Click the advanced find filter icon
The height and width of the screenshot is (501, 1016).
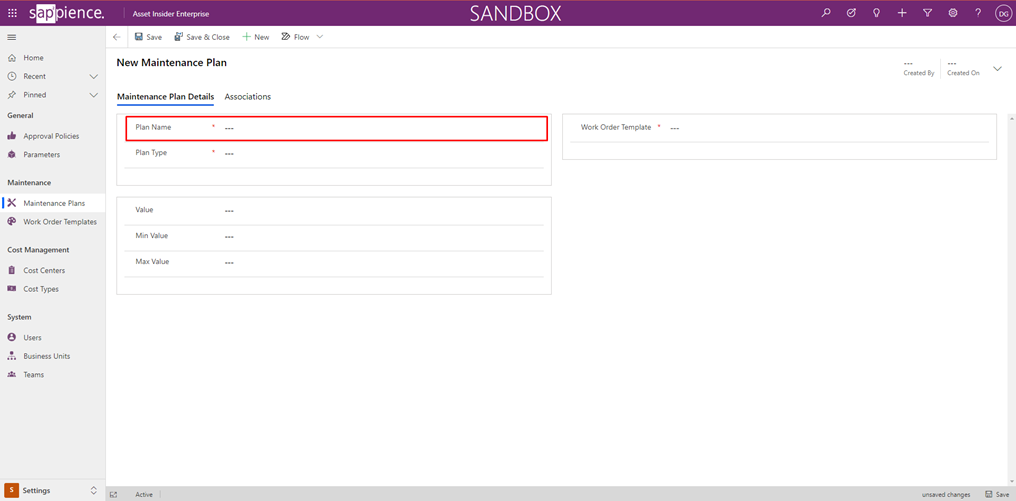point(927,13)
